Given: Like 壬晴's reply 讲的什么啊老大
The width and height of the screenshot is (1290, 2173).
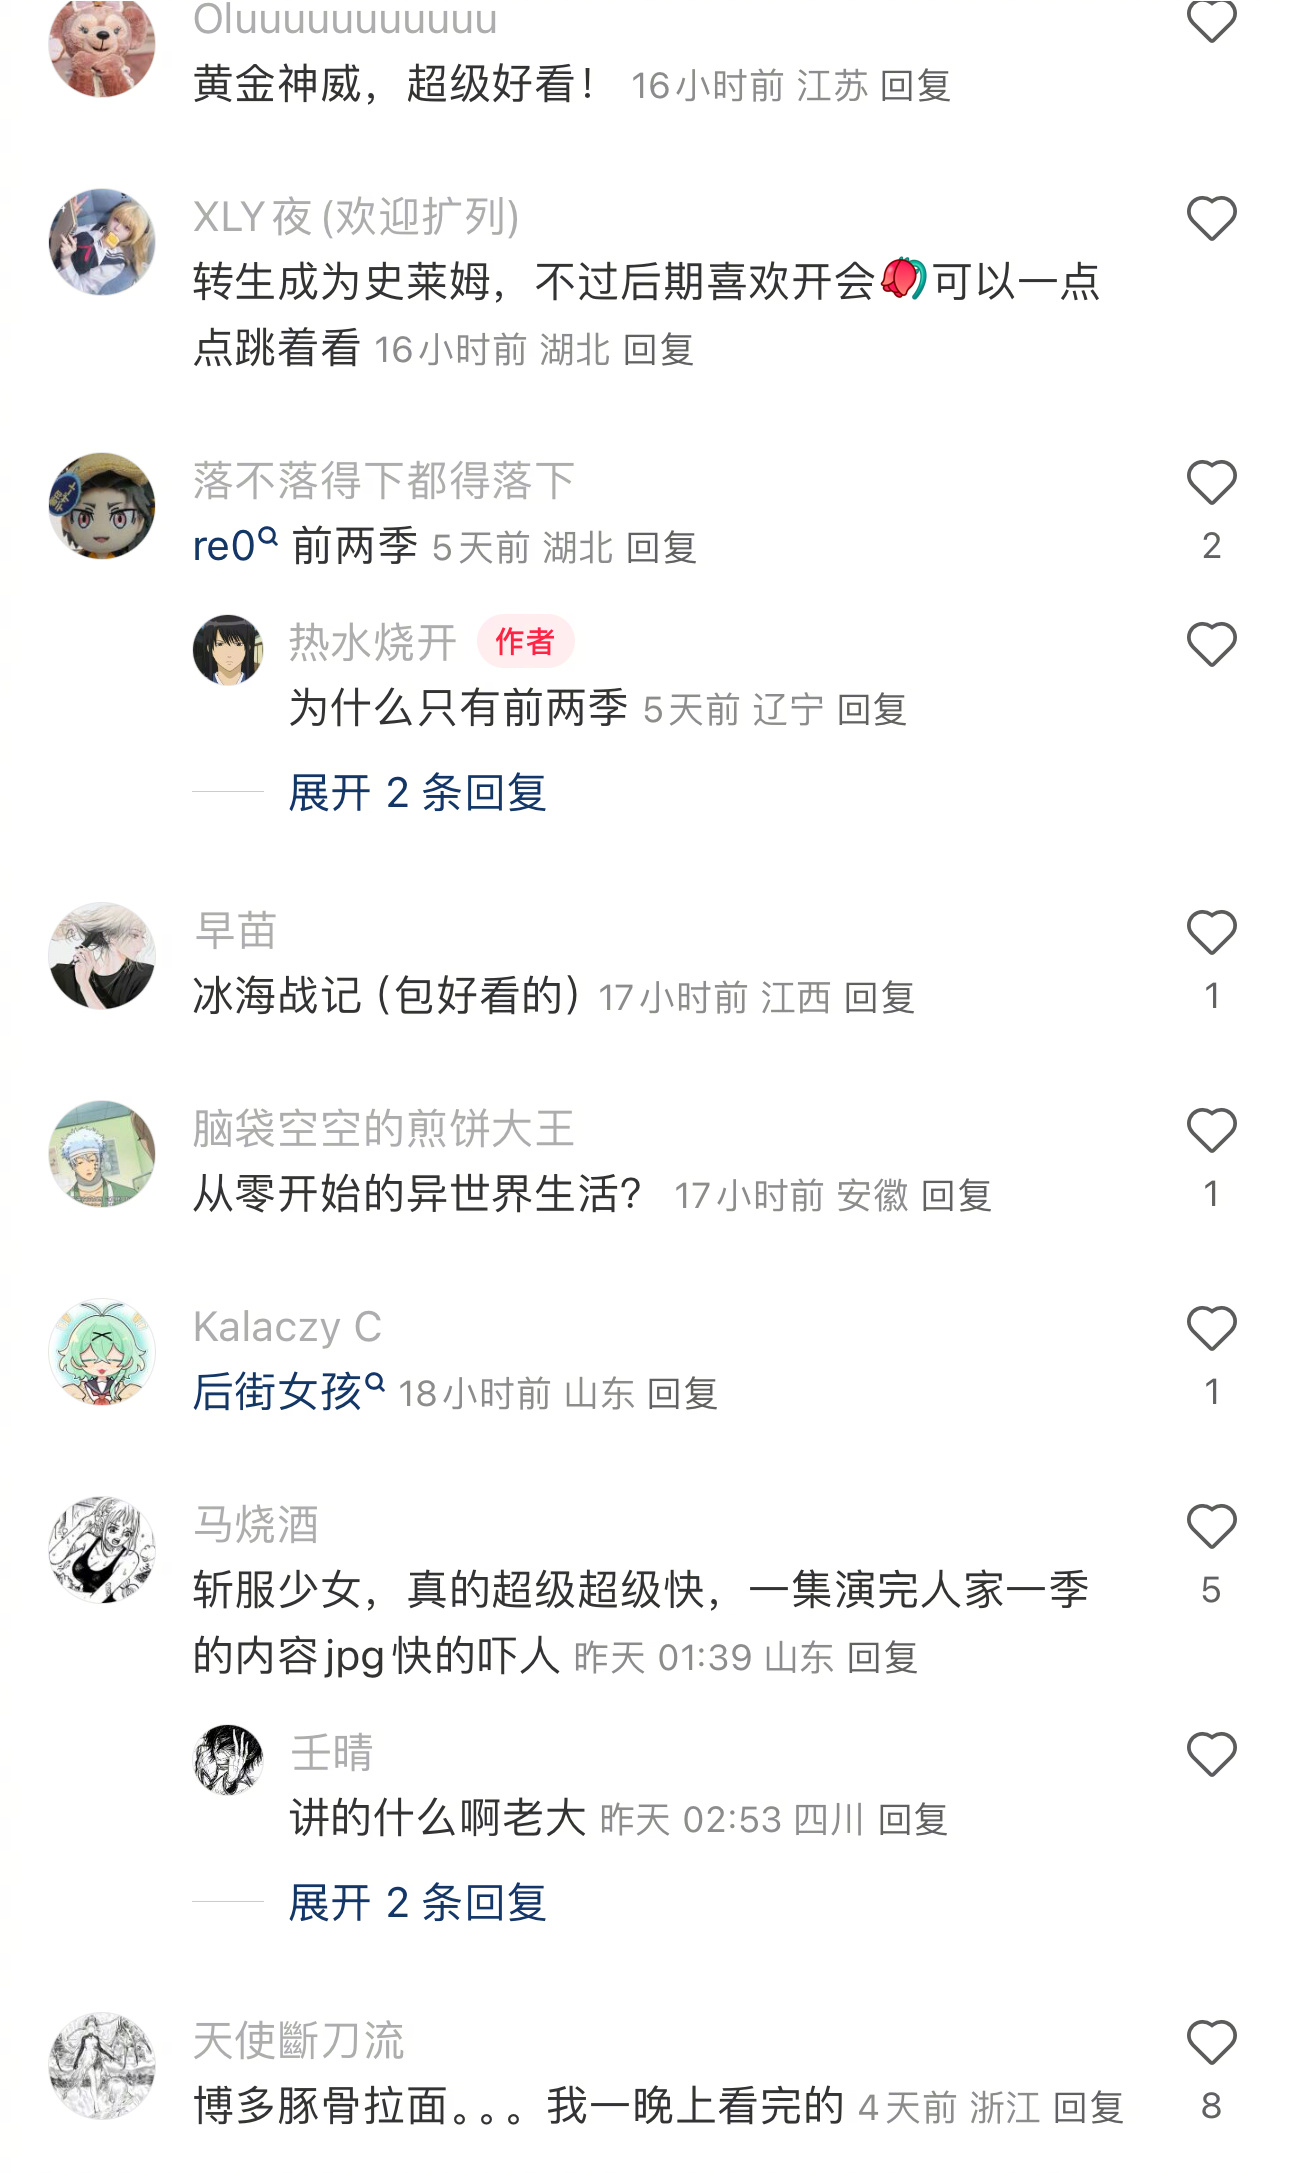Looking at the screenshot, I should pos(1211,1754).
